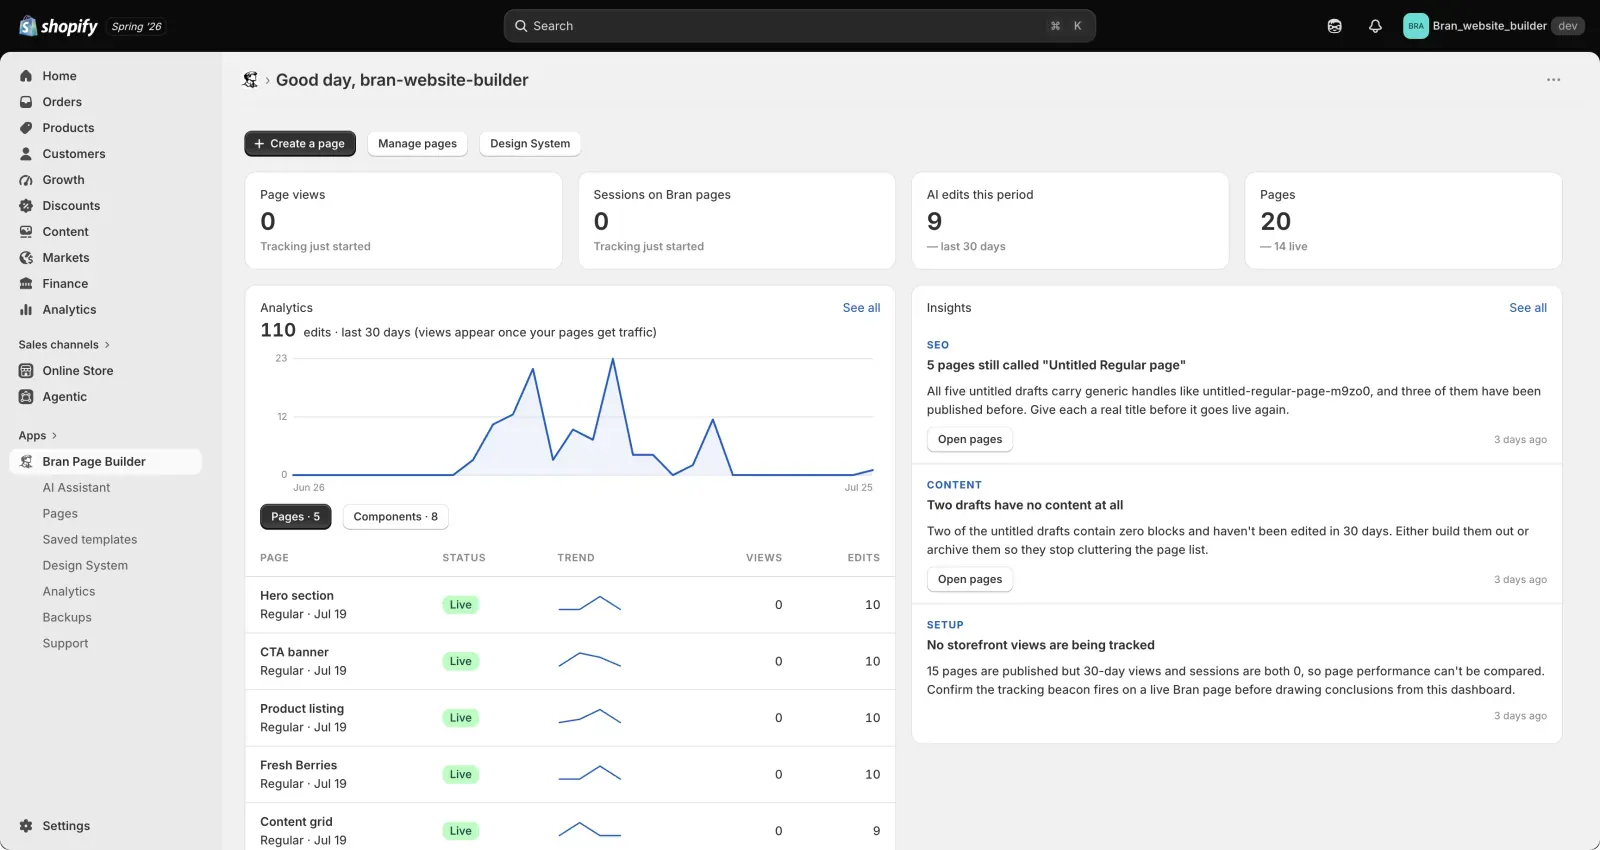The width and height of the screenshot is (1600, 850).
Task: Click the Live badge for Hero section
Action: [460, 605]
